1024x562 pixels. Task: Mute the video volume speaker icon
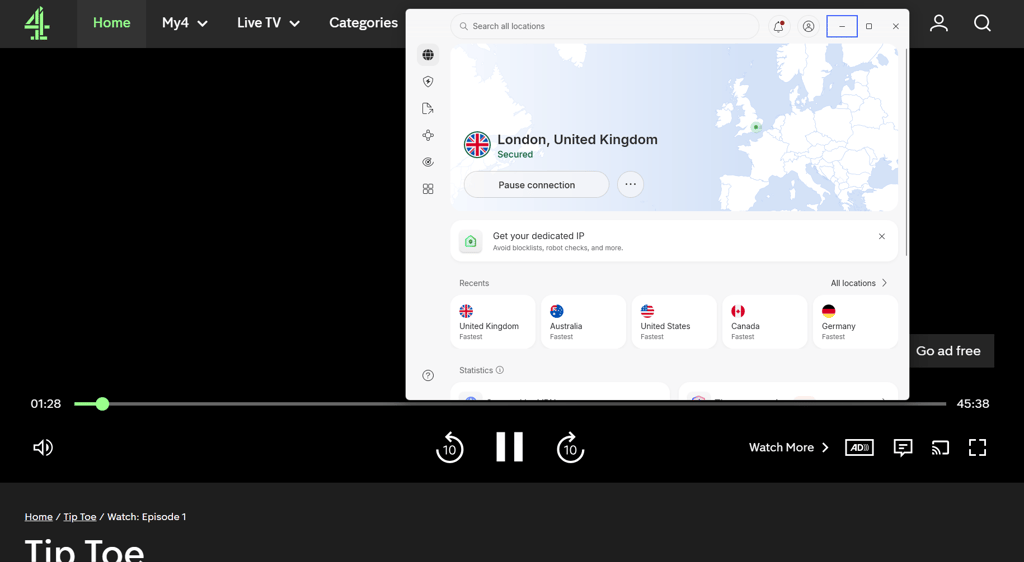pos(43,448)
